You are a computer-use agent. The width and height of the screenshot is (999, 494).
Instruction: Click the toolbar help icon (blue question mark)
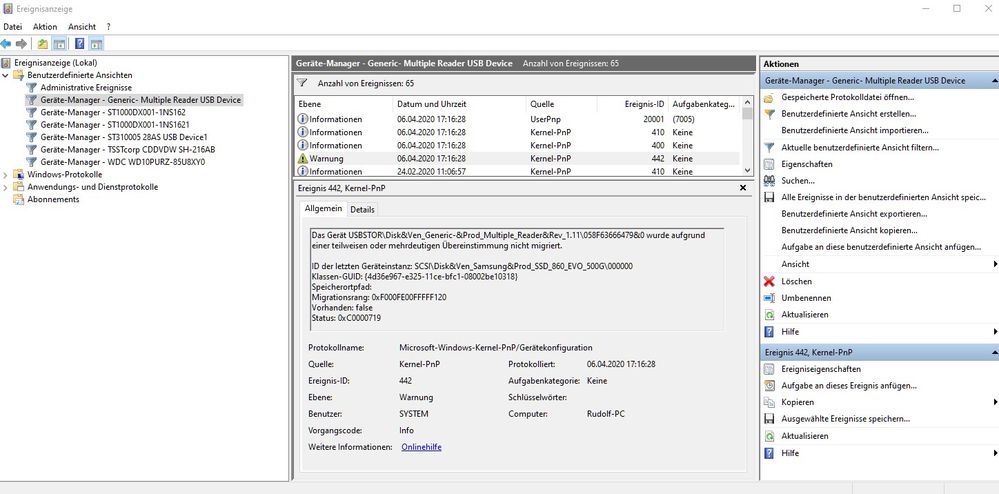pyautogui.click(x=78, y=44)
